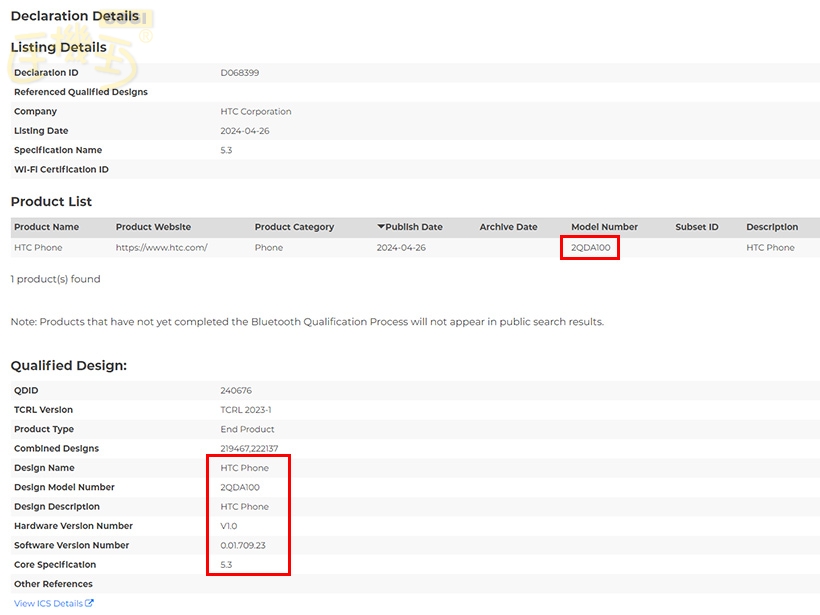Click Combined Designs value 219467,222137

(249, 448)
